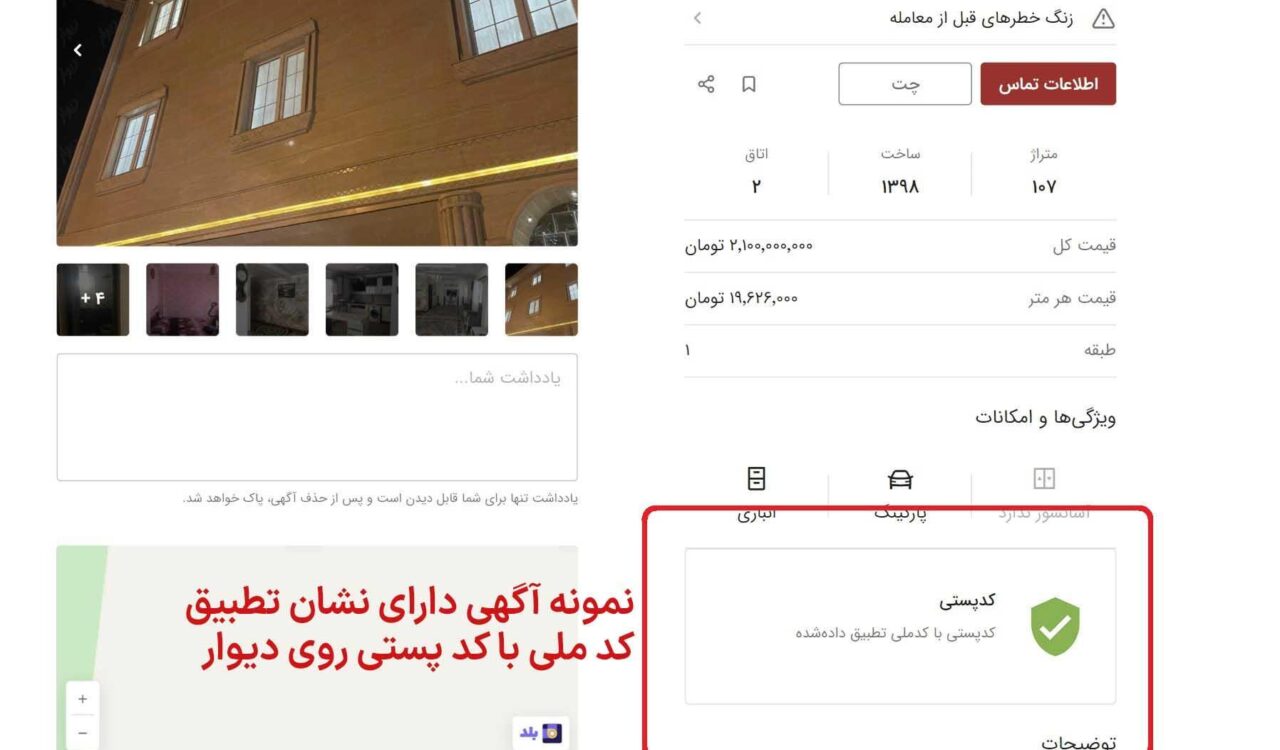Screen dimensions: 1280x750
Task: Click the storage room (انباری) icon
Action: click(757, 478)
